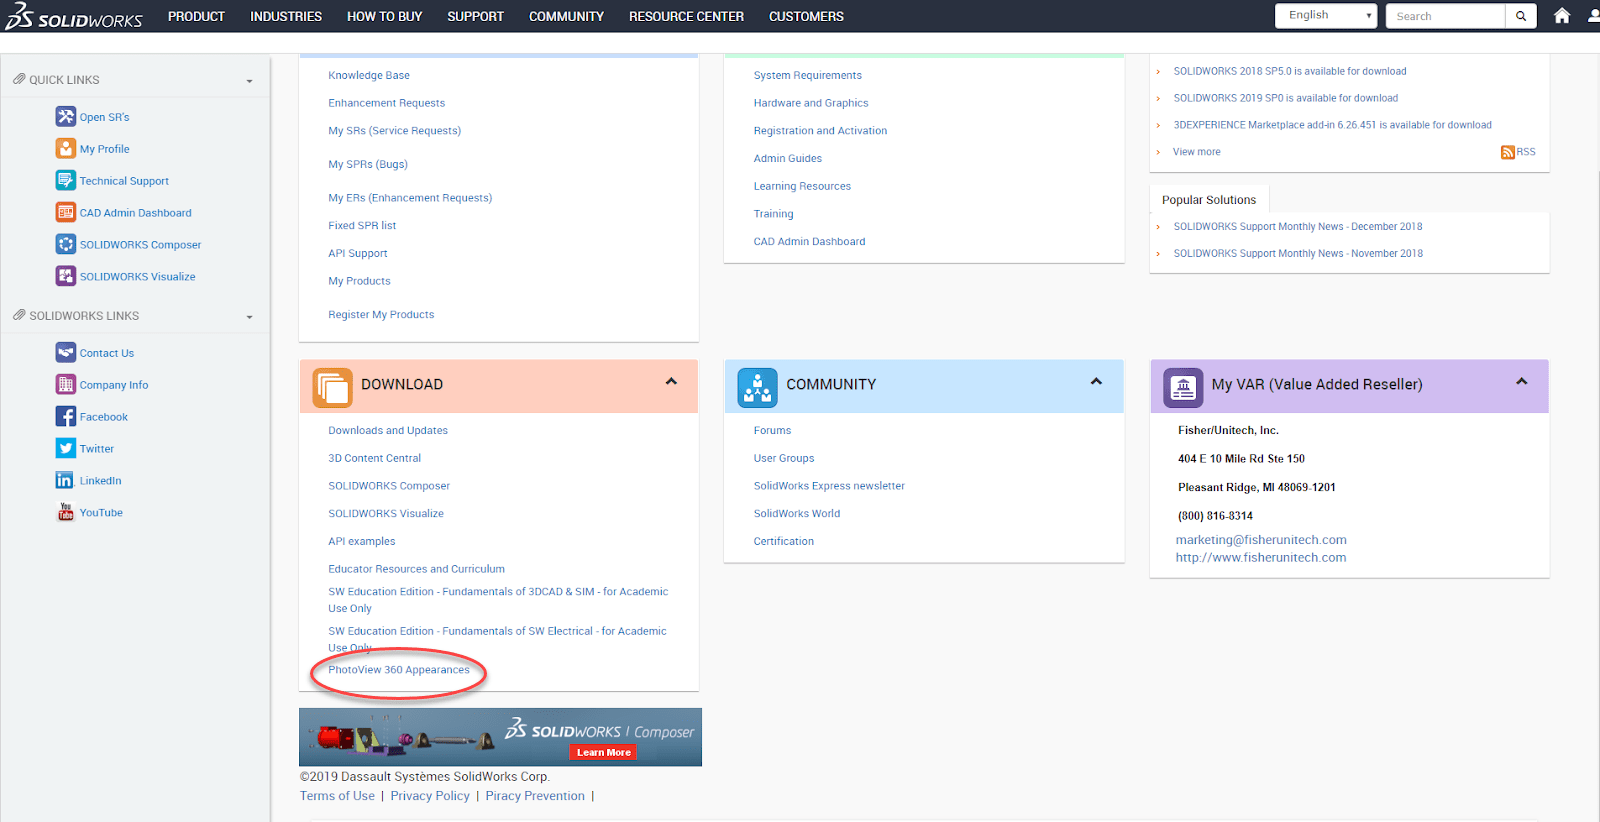Open the SUPPORT menu
This screenshot has height=822, width=1600.
[475, 16]
